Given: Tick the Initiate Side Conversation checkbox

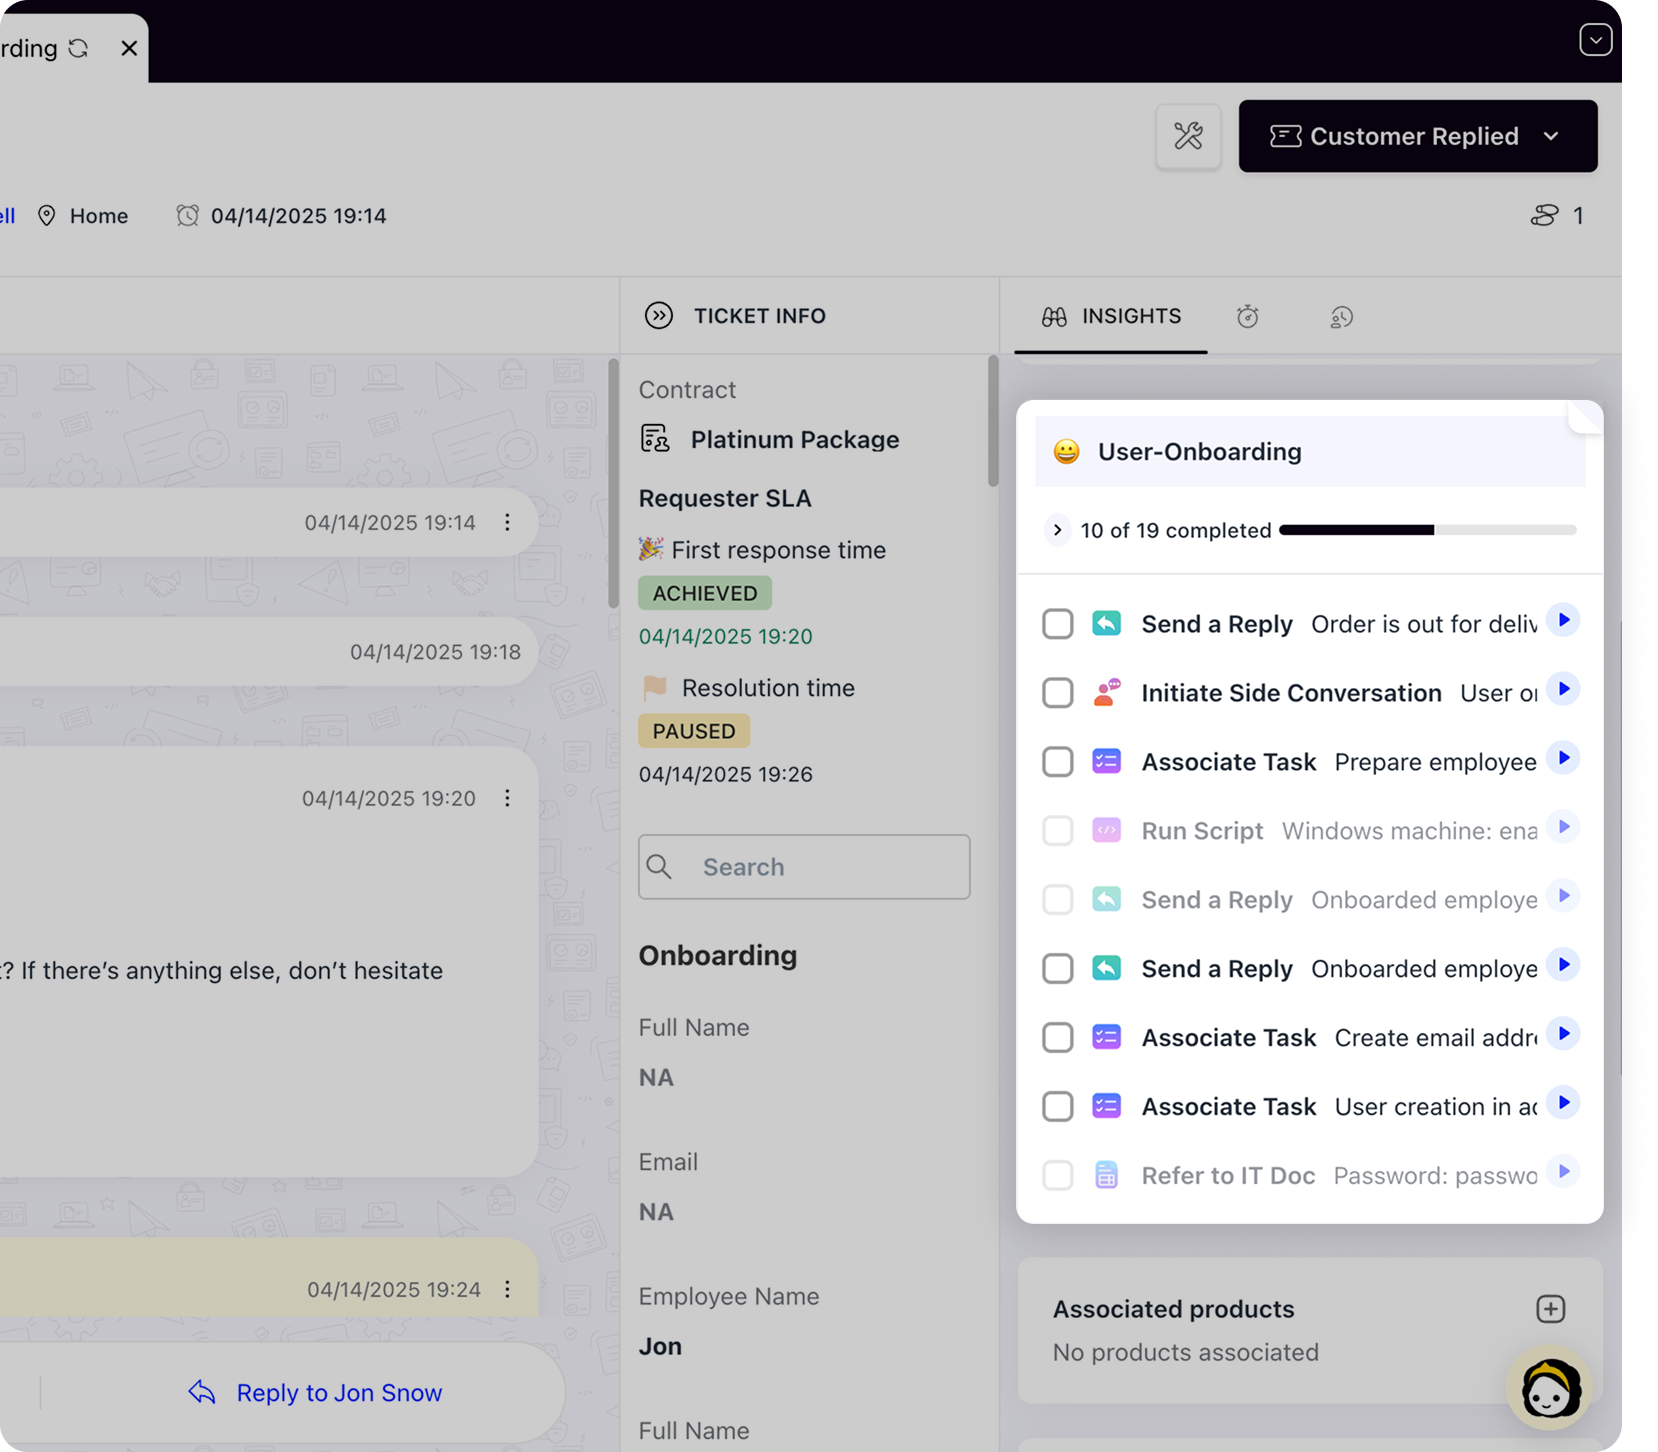Looking at the screenshot, I should pos(1057,693).
